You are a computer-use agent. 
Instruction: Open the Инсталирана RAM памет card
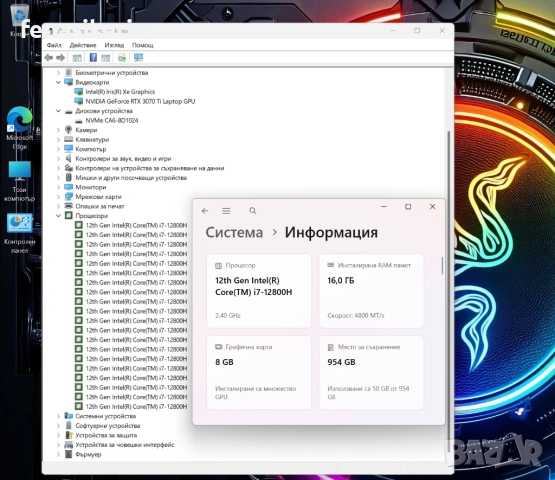tap(371, 291)
